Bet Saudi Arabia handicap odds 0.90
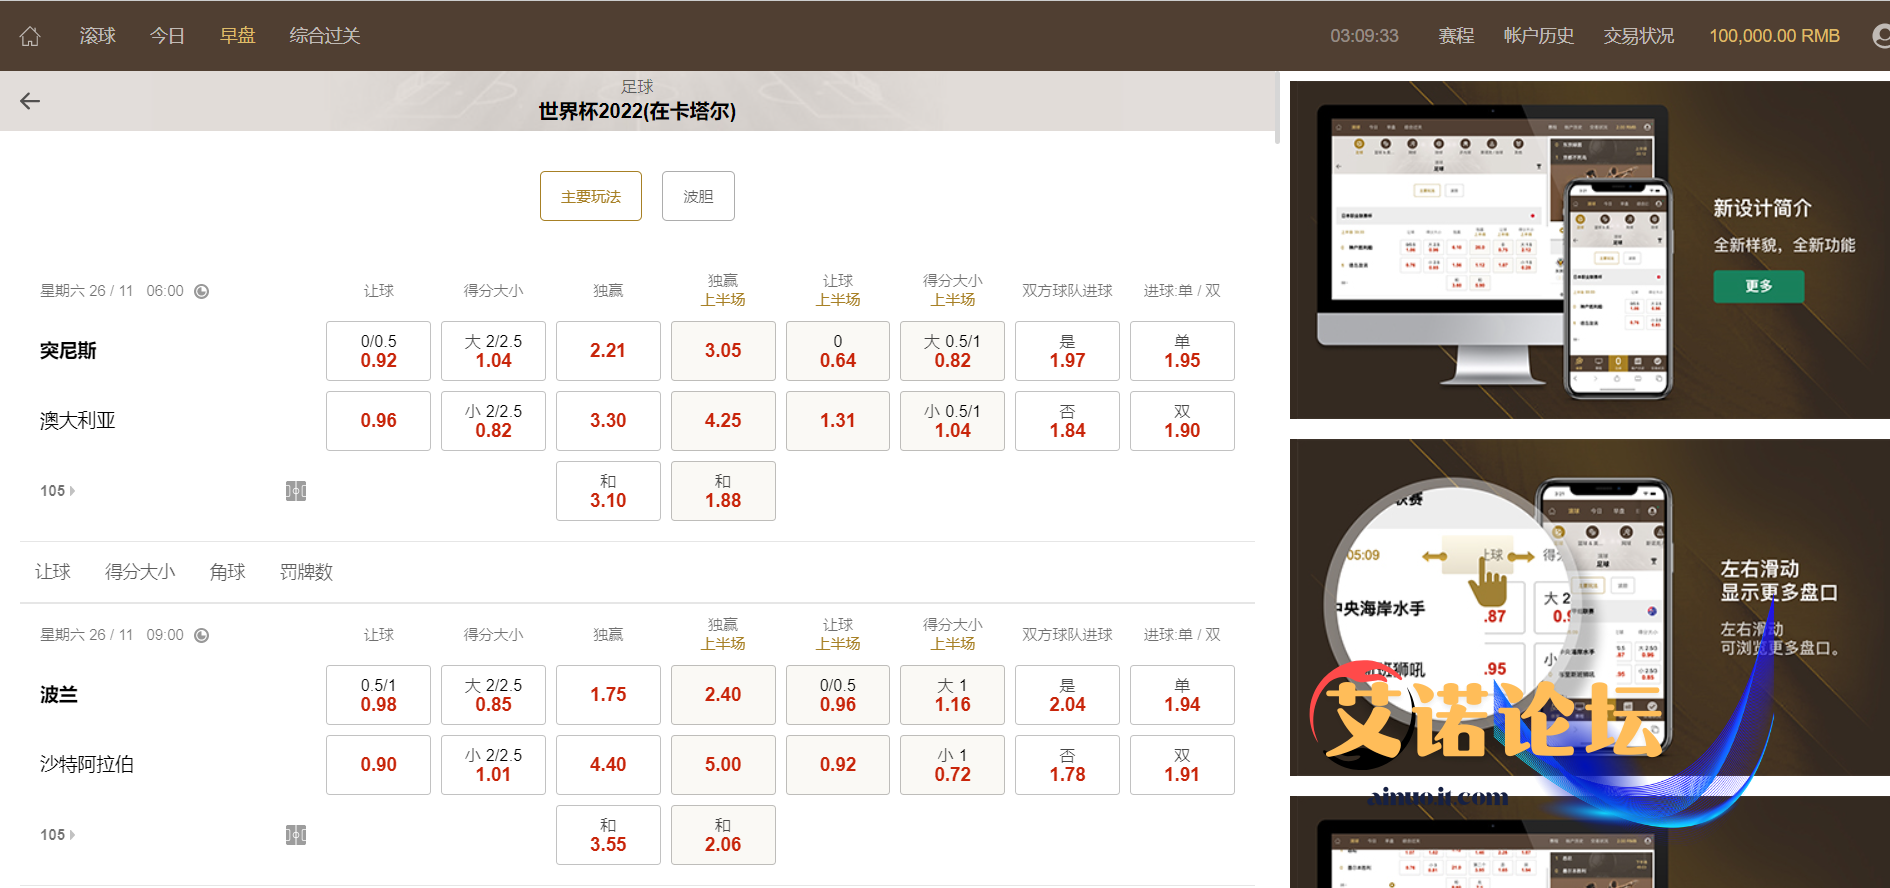The height and width of the screenshot is (888, 1890). pos(378,765)
